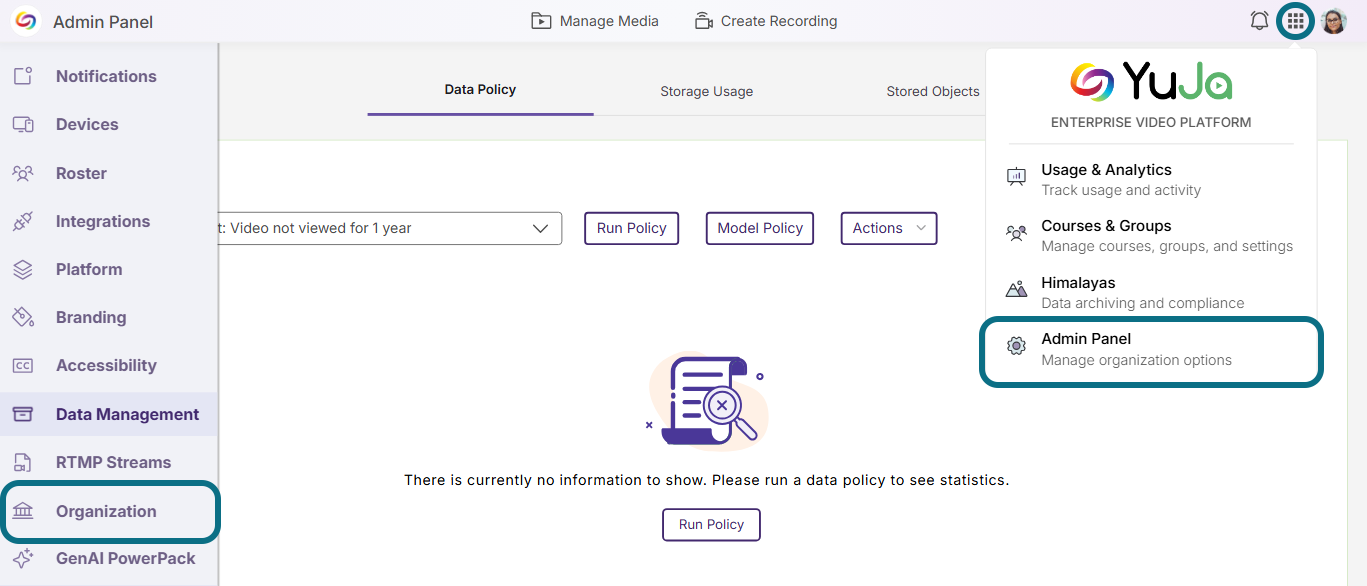Click the Platform layers icon
Screen dimensions: 1367x586
click(x=23, y=269)
